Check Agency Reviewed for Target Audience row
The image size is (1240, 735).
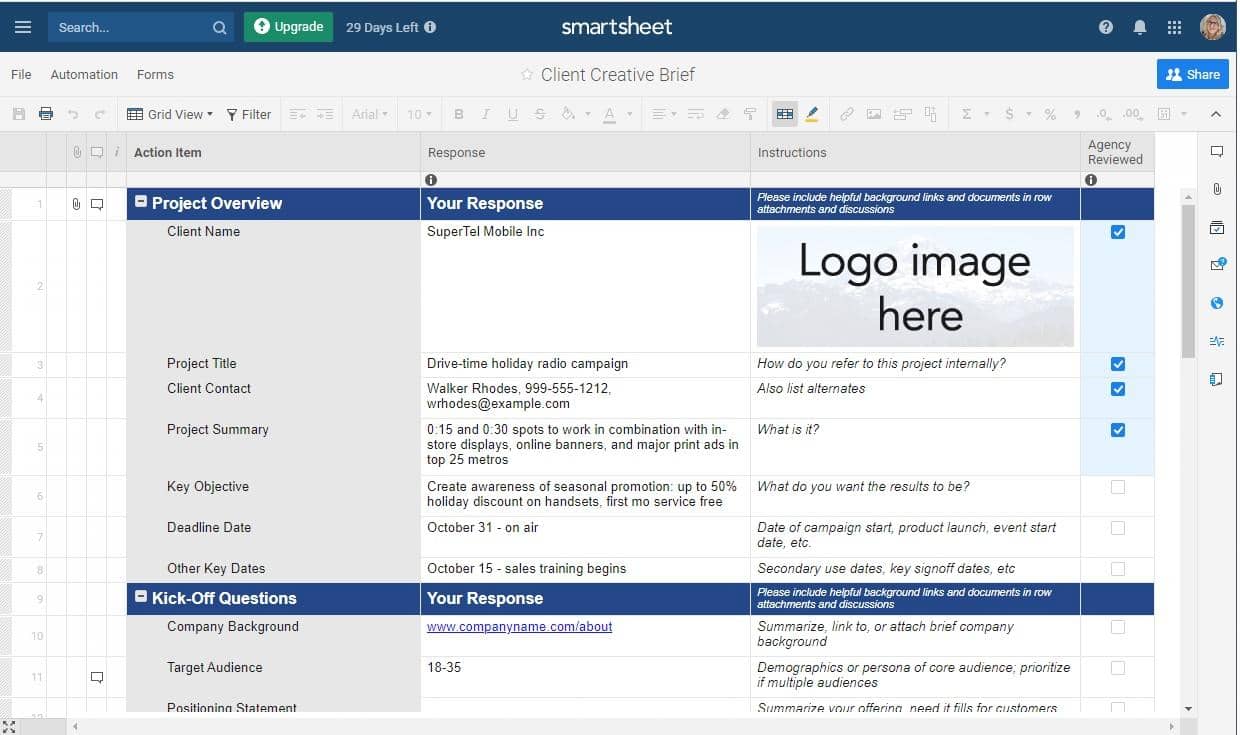coord(1118,668)
